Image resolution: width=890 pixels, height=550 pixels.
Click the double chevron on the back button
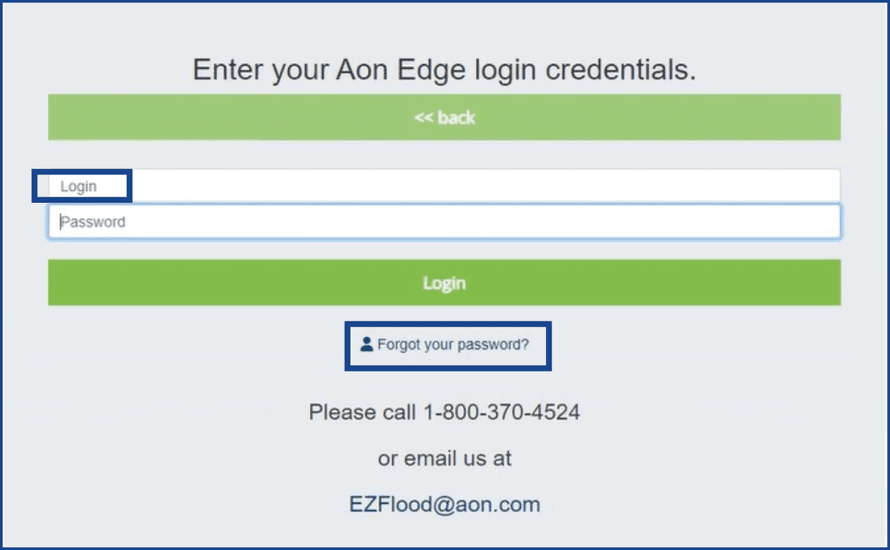[x=423, y=118]
